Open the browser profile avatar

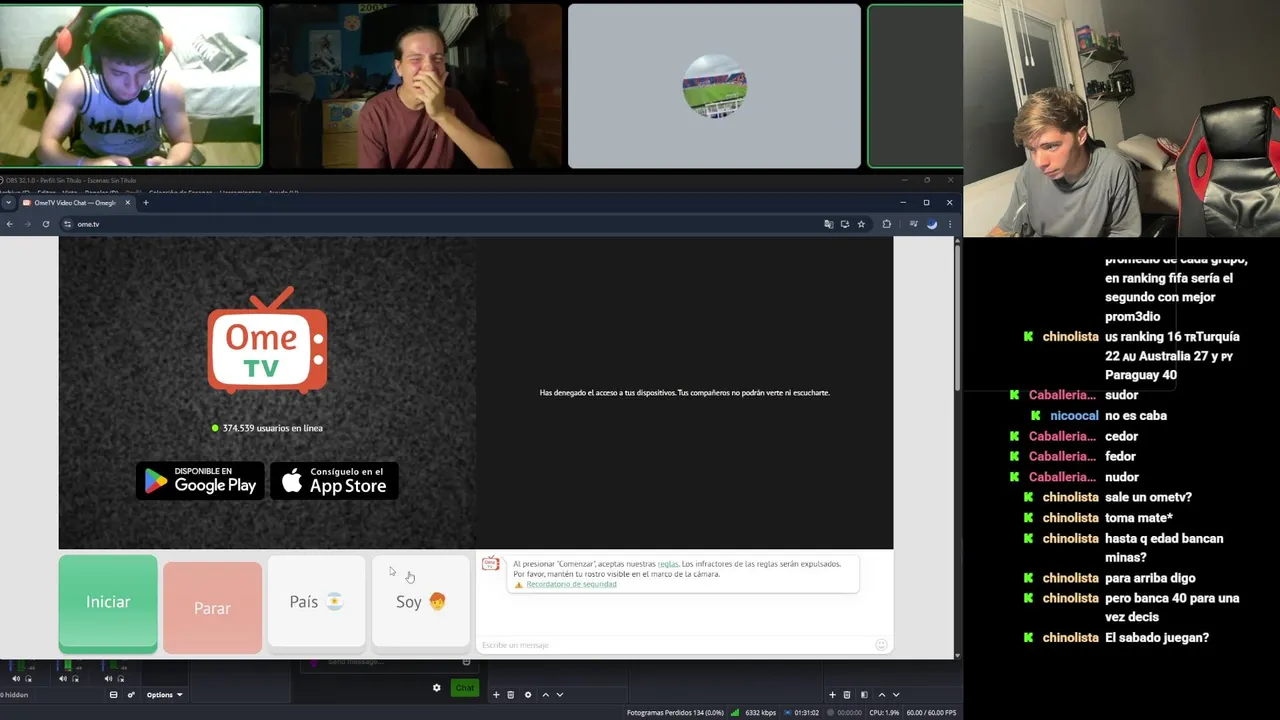[932, 224]
